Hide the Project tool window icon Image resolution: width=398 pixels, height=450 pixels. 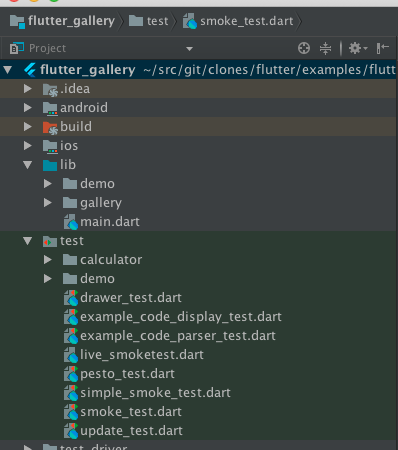pos(383,48)
